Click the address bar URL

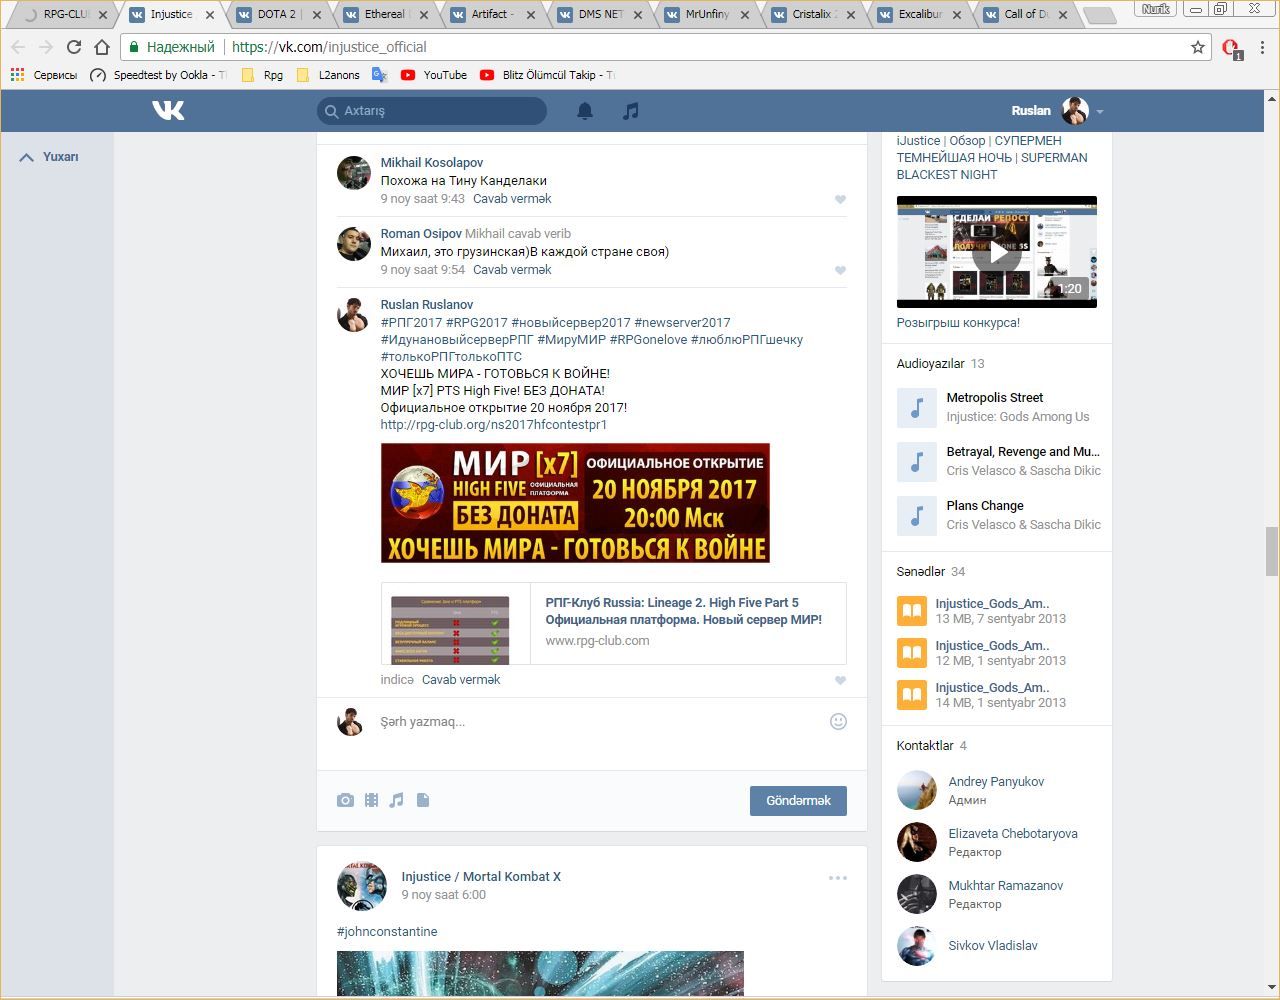click(x=329, y=47)
